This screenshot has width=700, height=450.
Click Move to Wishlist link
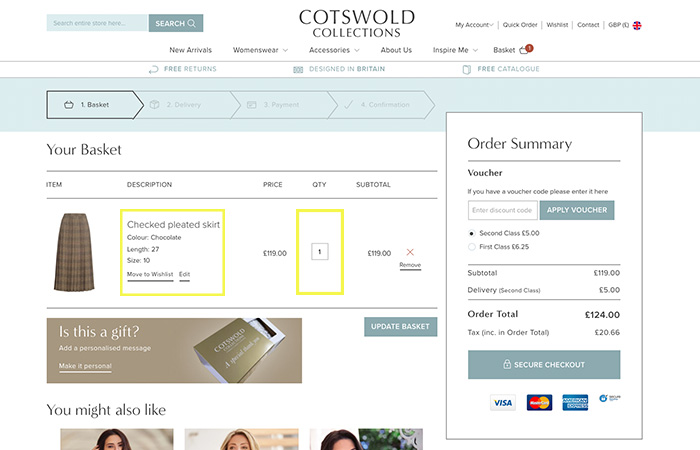[x=150, y=274]
